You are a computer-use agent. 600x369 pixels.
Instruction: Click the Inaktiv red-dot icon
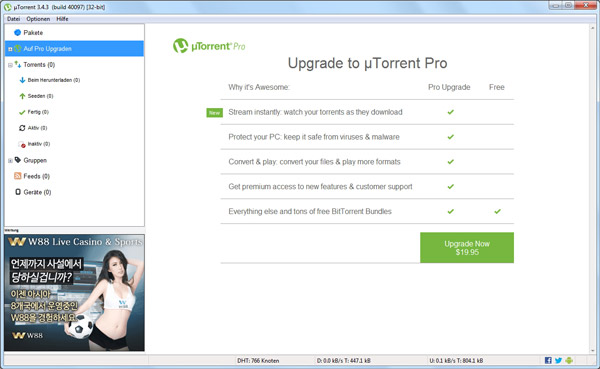22,144
